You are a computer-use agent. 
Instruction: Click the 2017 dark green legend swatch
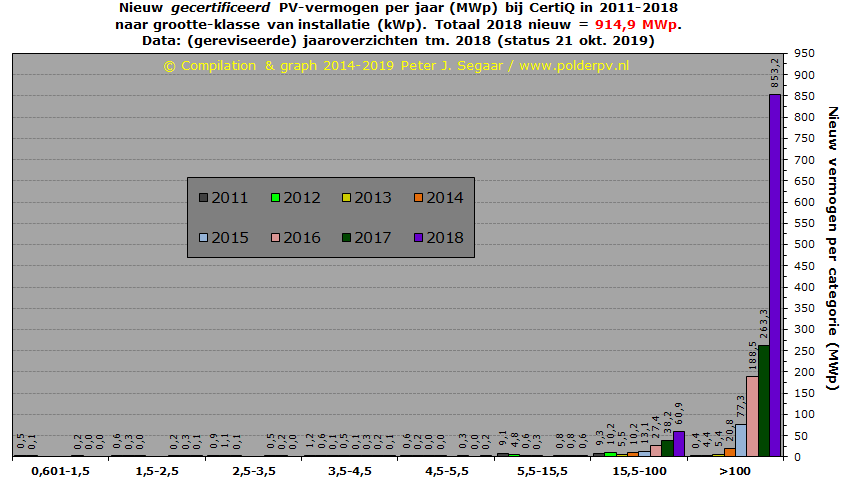coord(346,238)
